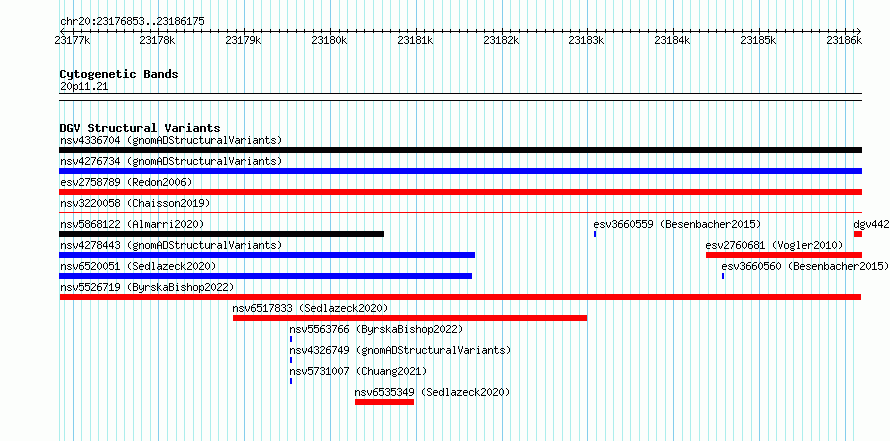Click the blue bar under nsv4278443

tap(267, 255)
